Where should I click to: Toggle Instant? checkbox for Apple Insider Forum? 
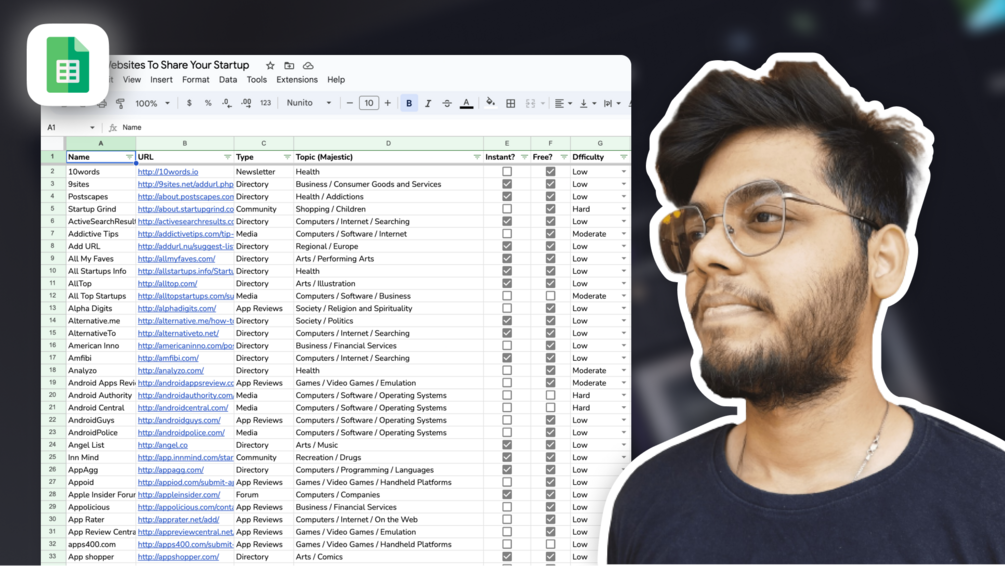507,495
